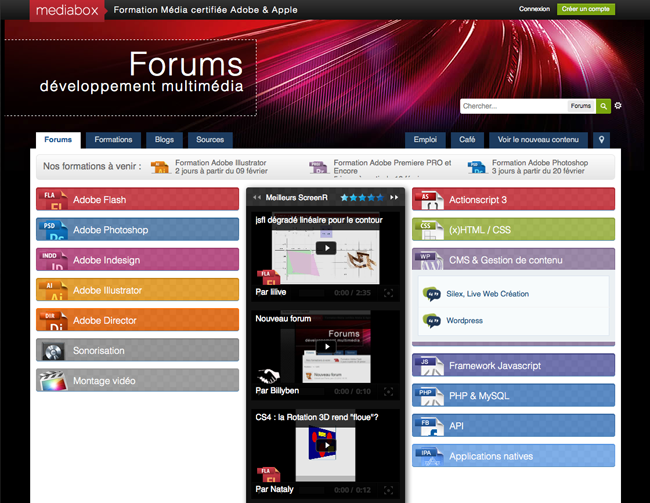This screenshot has height=503, width=650.
Task: Open the Connexion login link
Action: (534, 9)
